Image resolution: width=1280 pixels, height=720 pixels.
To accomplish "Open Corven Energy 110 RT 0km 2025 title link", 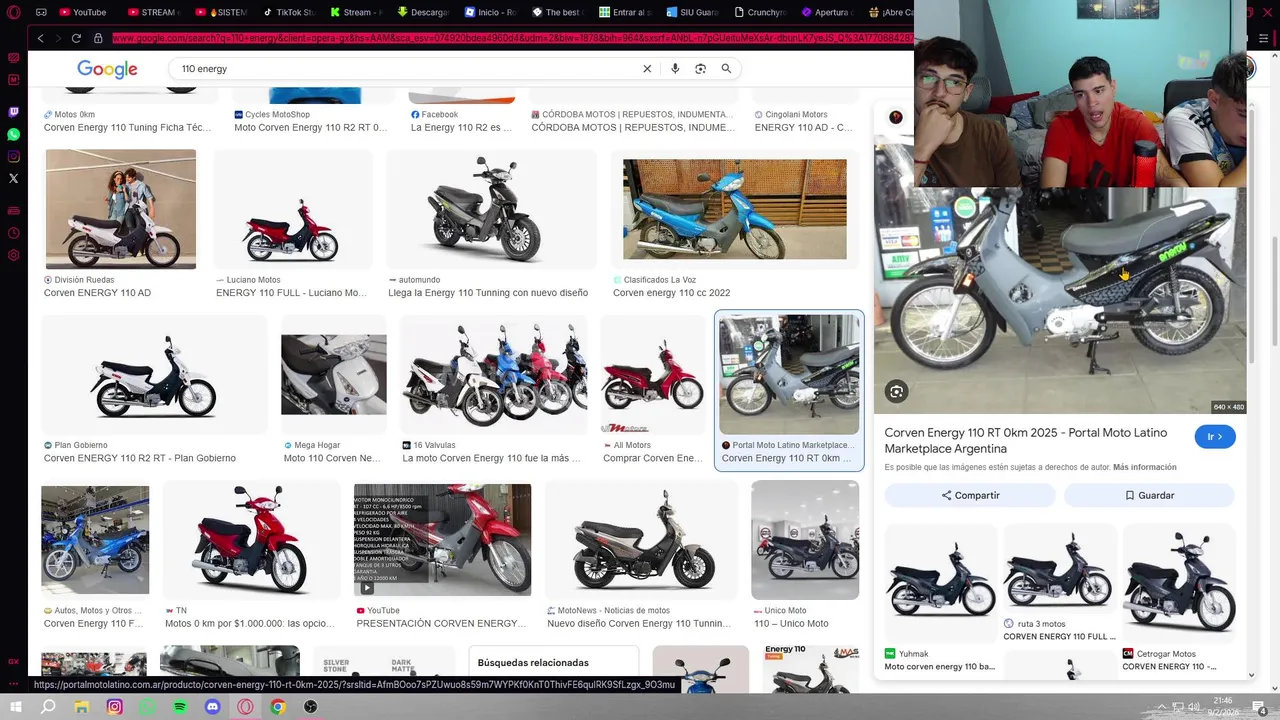I will [1026, 441].
